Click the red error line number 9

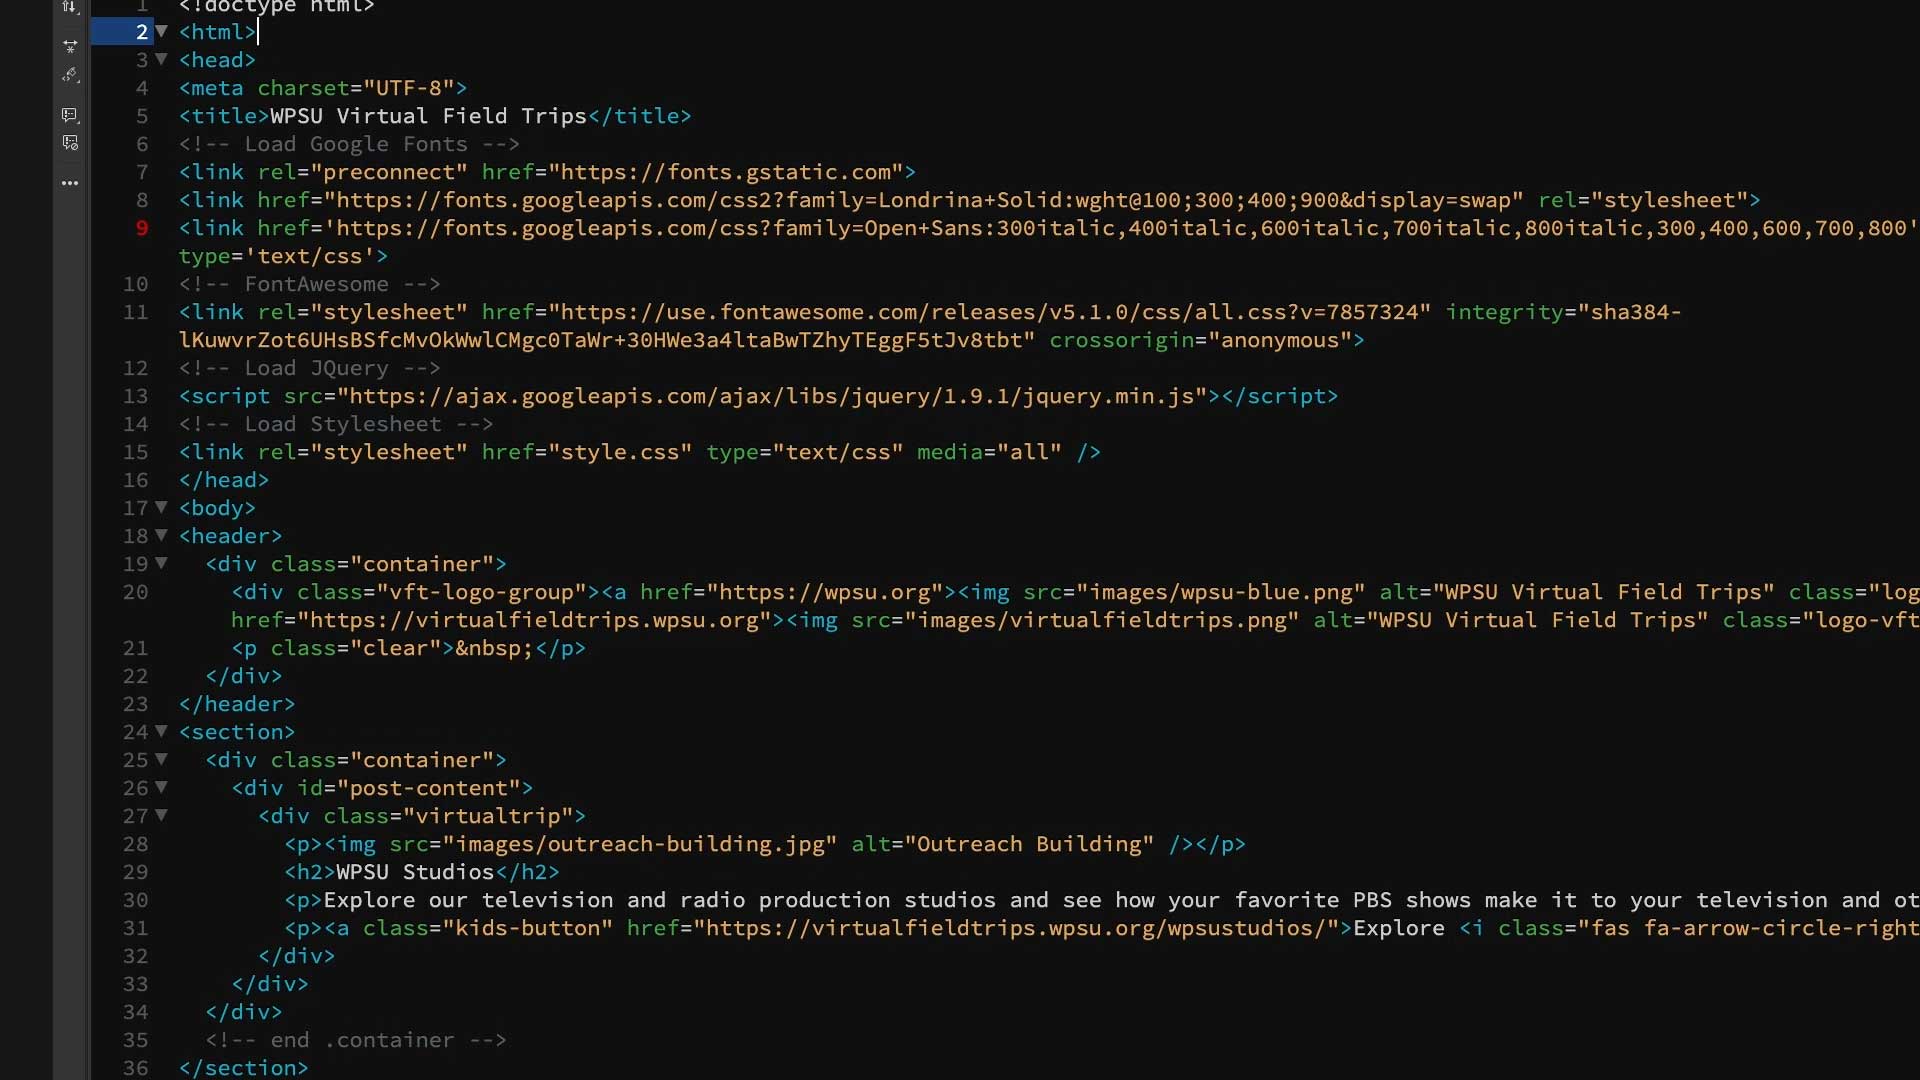(x=142, y=228)
